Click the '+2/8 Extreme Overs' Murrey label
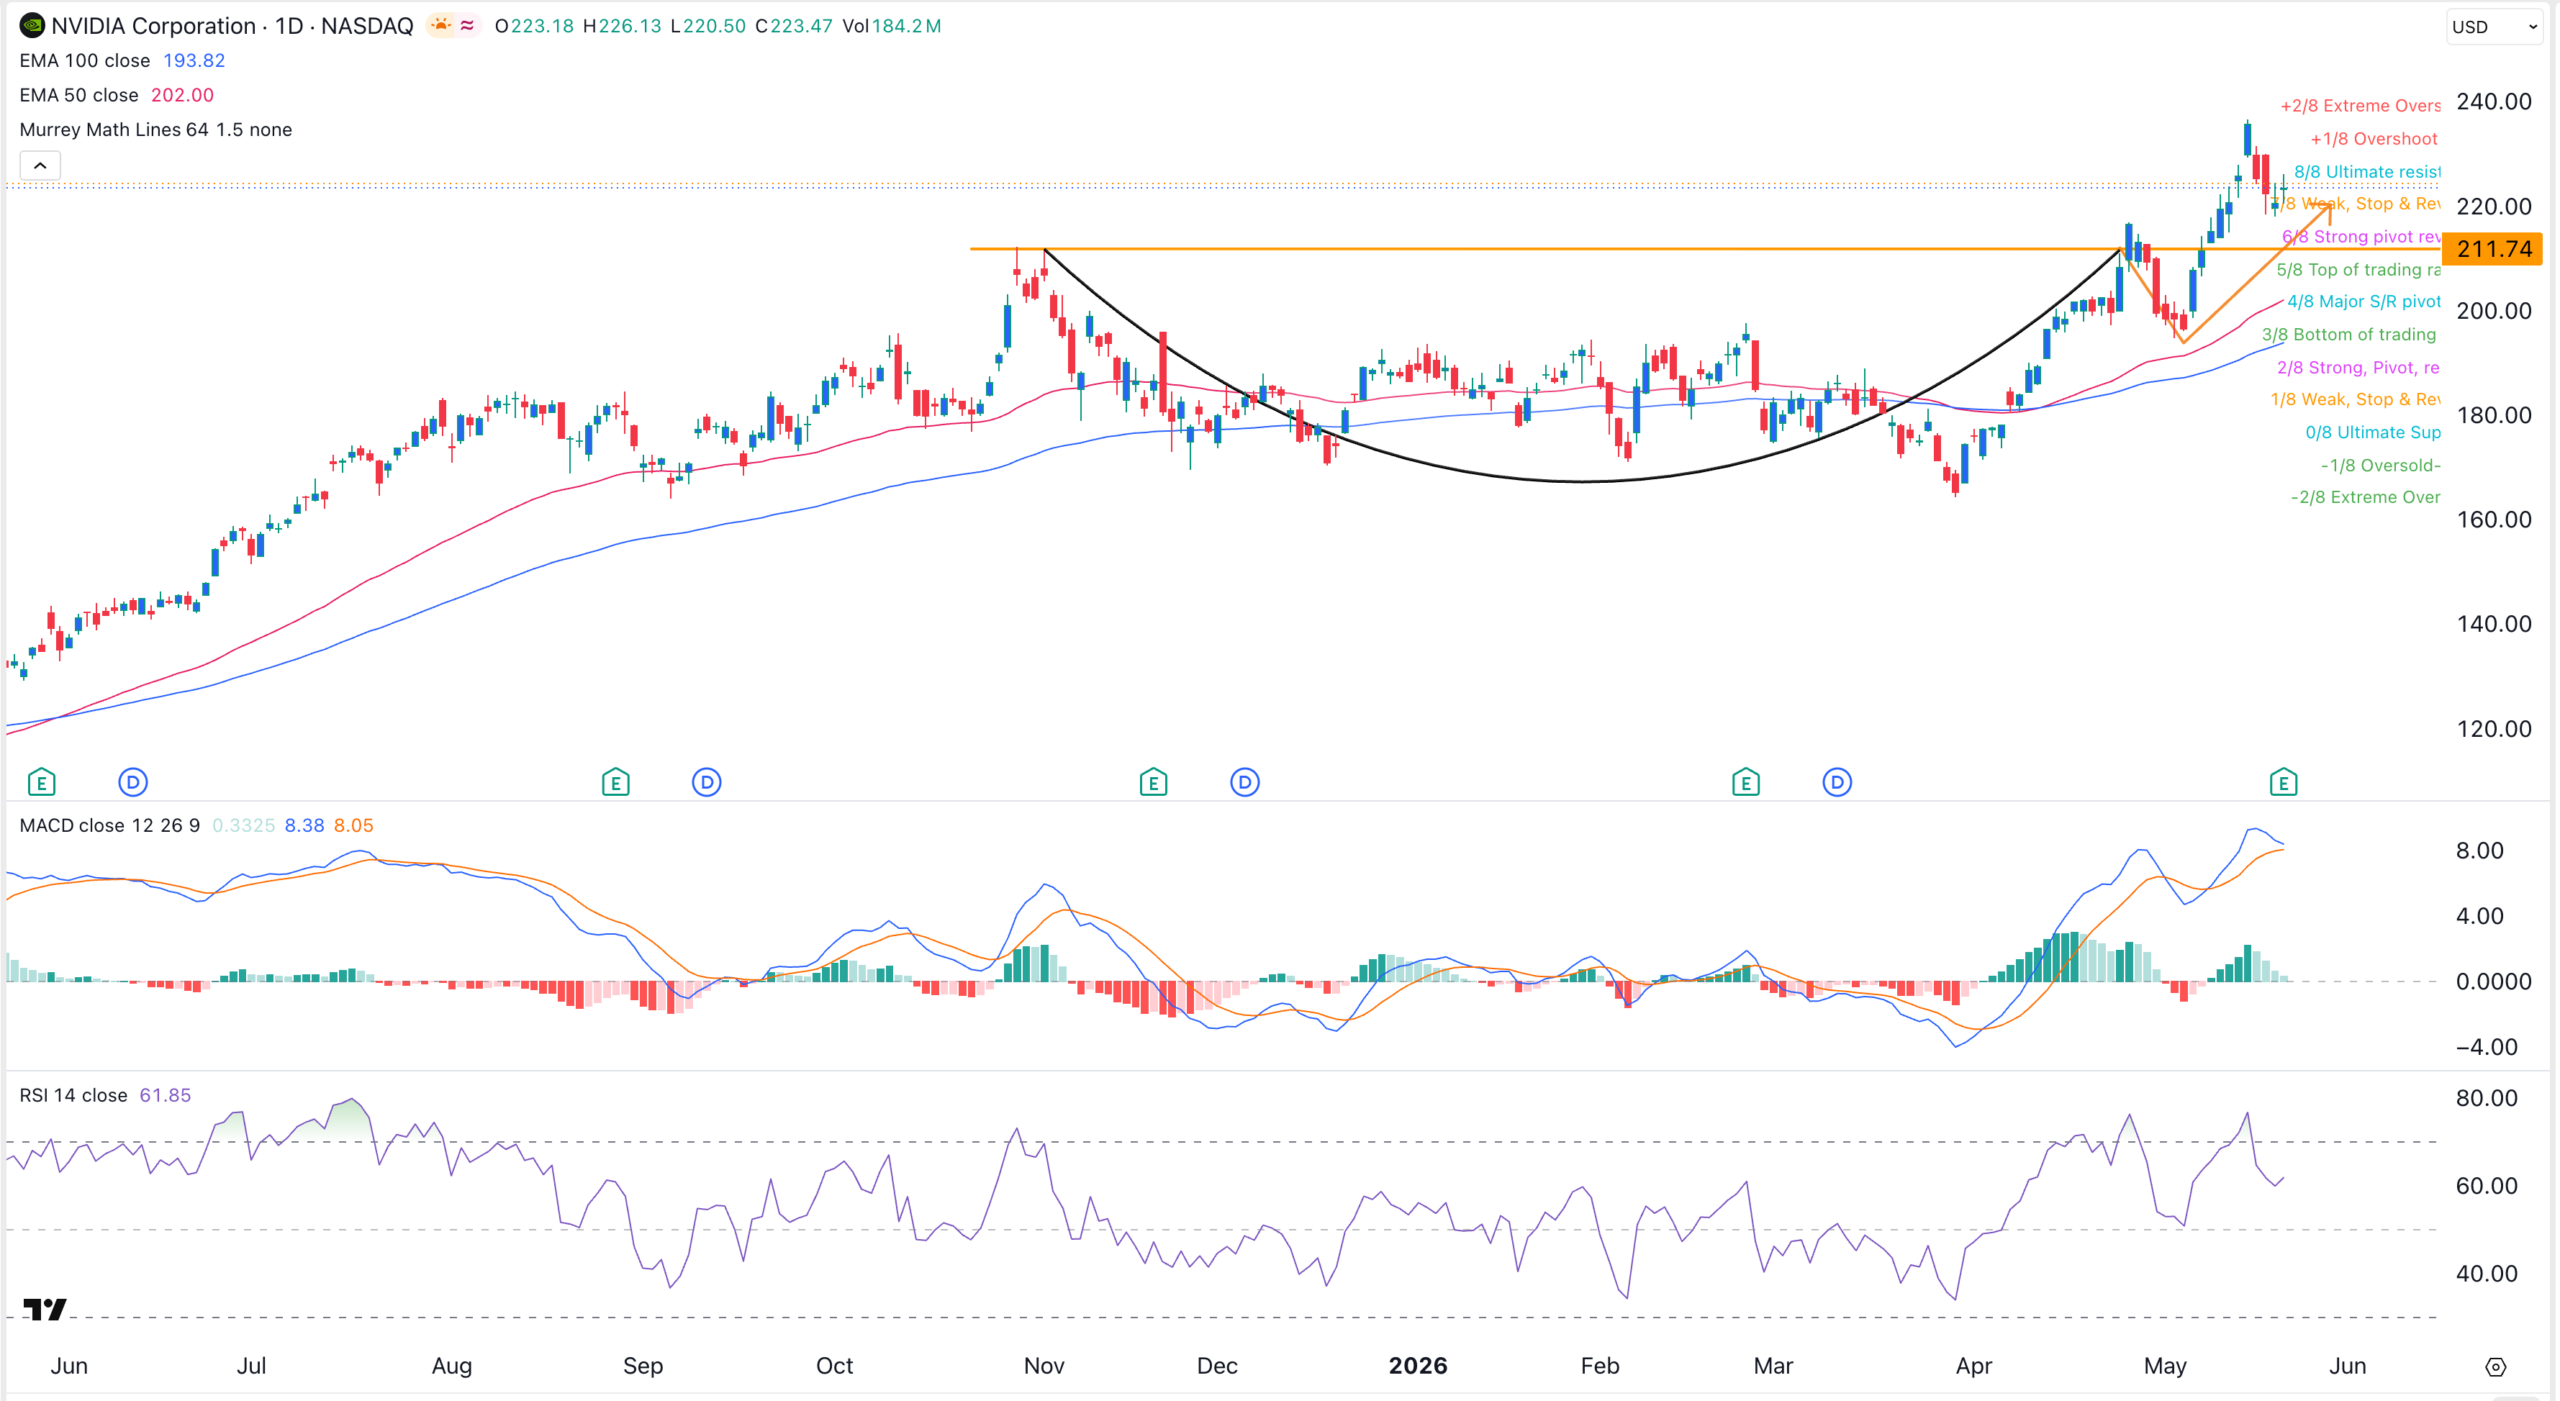This screenshot has width=2560, height=1401. click(2360, 106)
